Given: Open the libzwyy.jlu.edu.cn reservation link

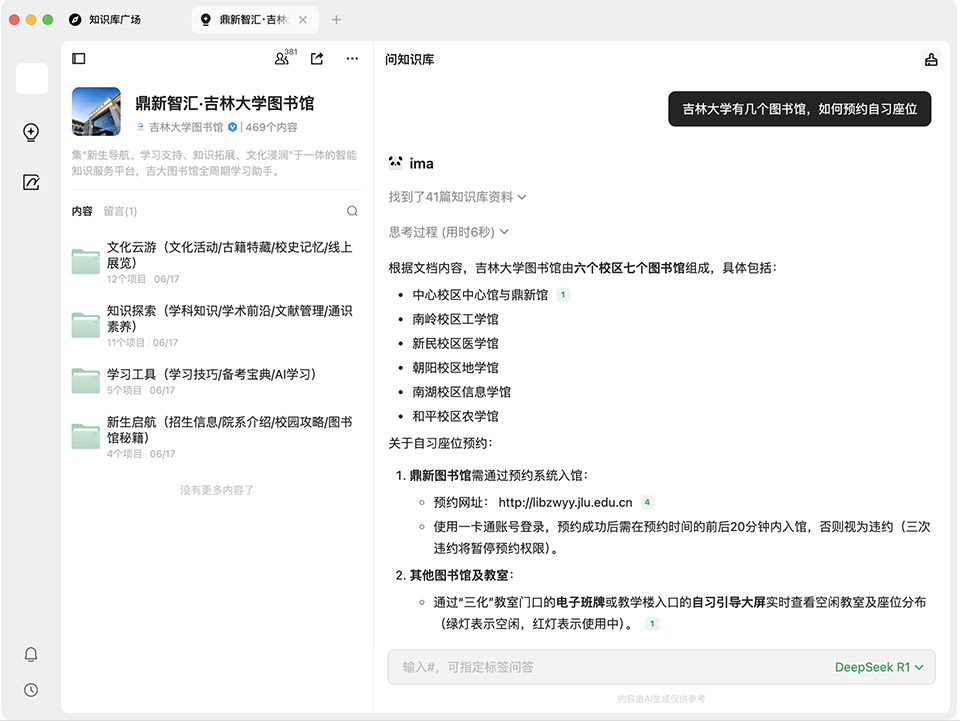Looking at the screenshot, I should point(565,502).
